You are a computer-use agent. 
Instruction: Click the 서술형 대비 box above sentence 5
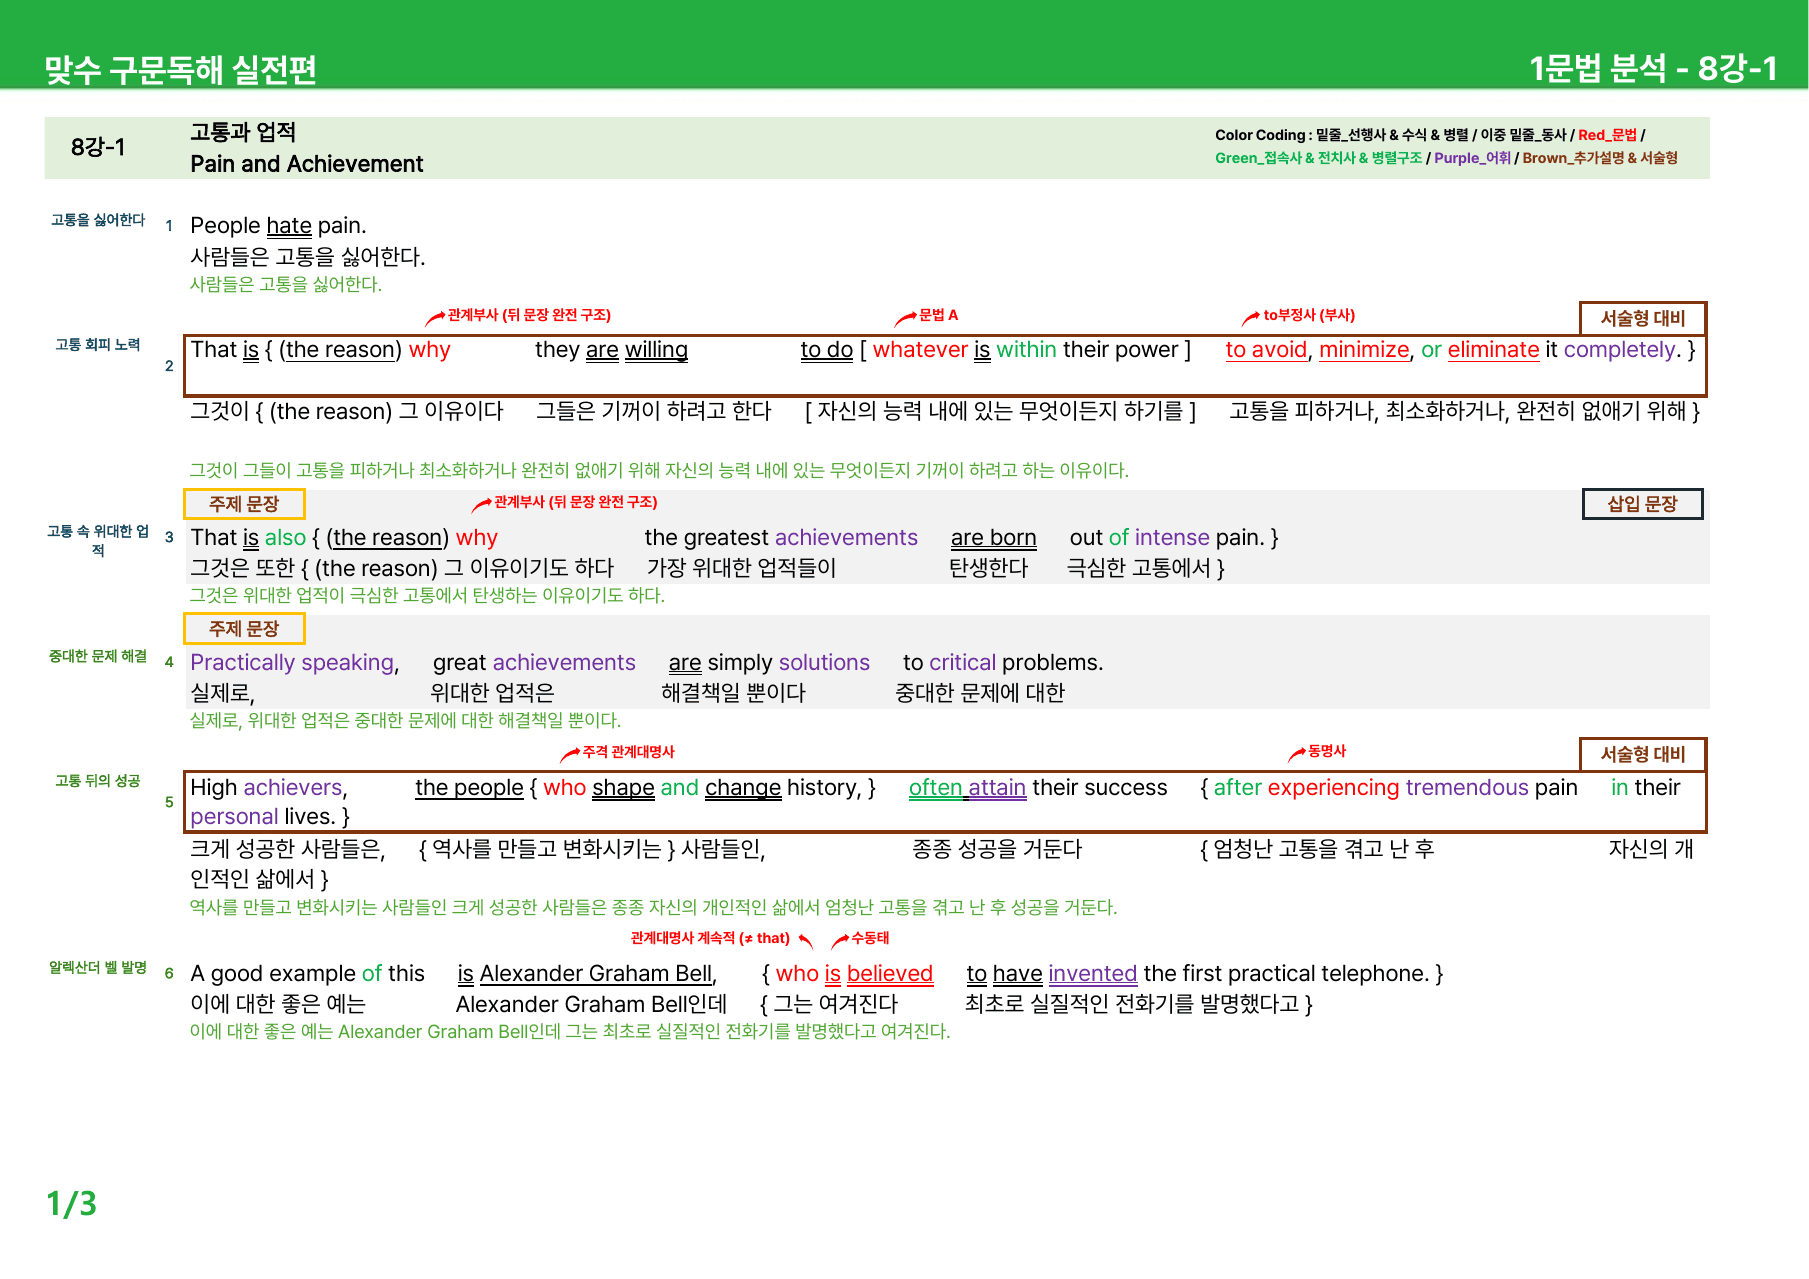[1643, 754]
